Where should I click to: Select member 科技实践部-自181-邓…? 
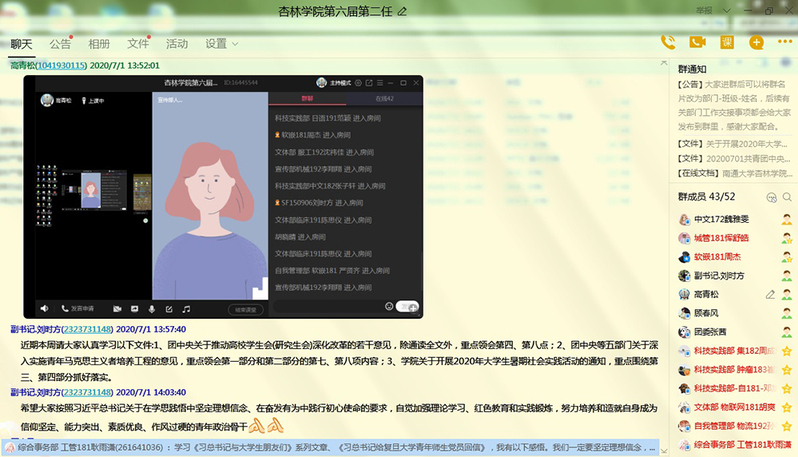coord(735,388)
